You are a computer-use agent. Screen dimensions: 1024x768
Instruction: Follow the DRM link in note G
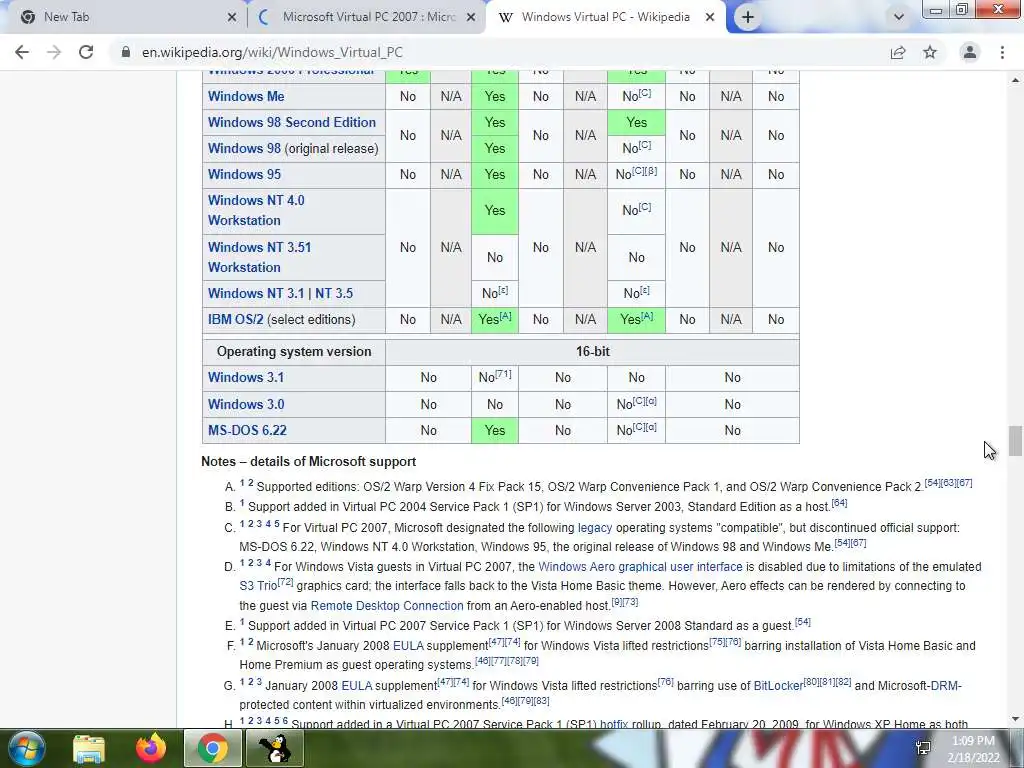point(944,686)
